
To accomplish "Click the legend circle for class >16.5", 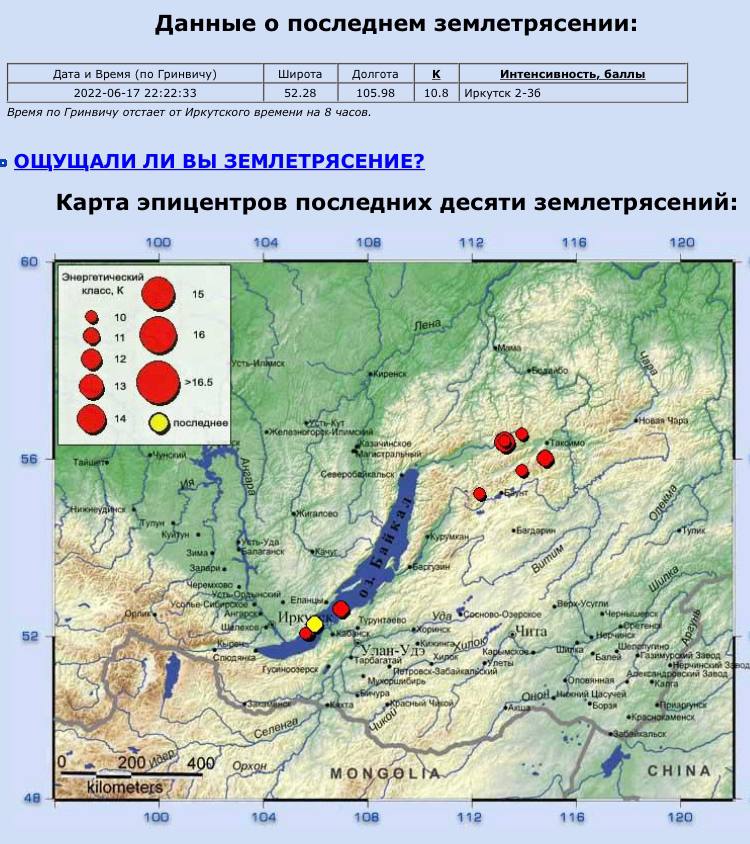I will tap(158, 383).
